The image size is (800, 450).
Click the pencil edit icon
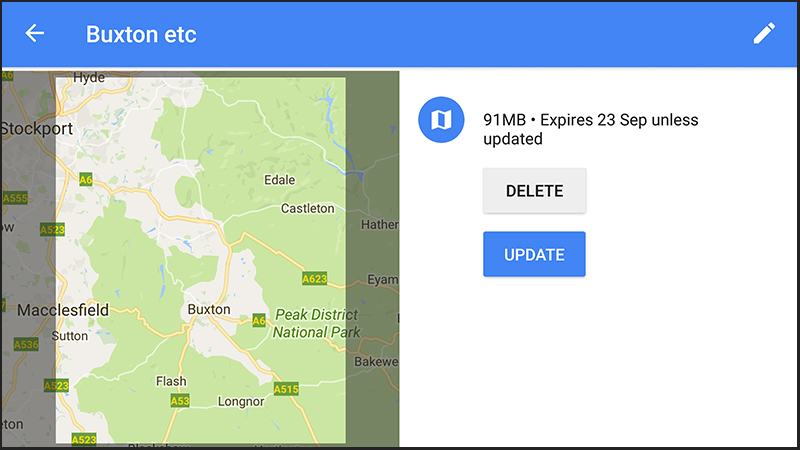[x=764, y=34]
